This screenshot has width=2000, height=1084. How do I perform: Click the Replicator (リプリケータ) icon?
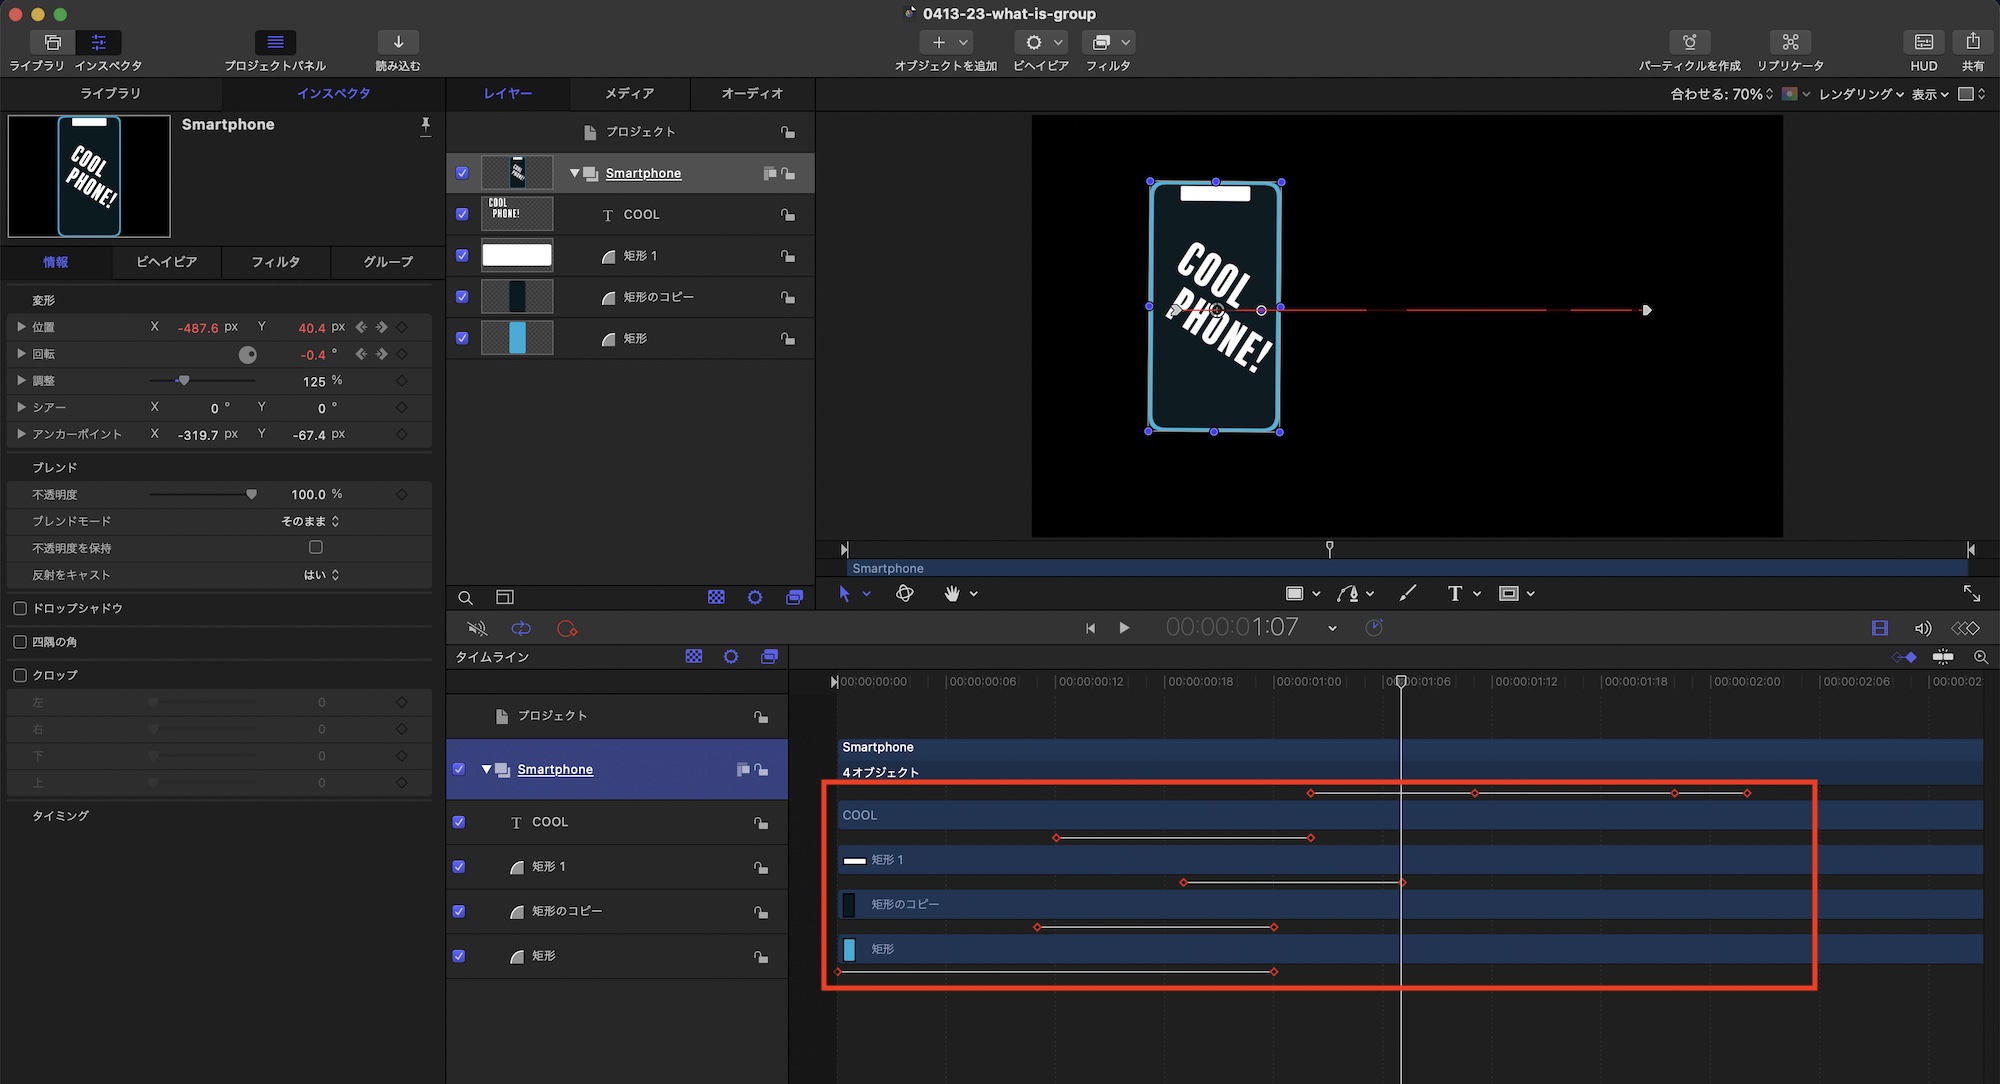[x=1790, y=42]
